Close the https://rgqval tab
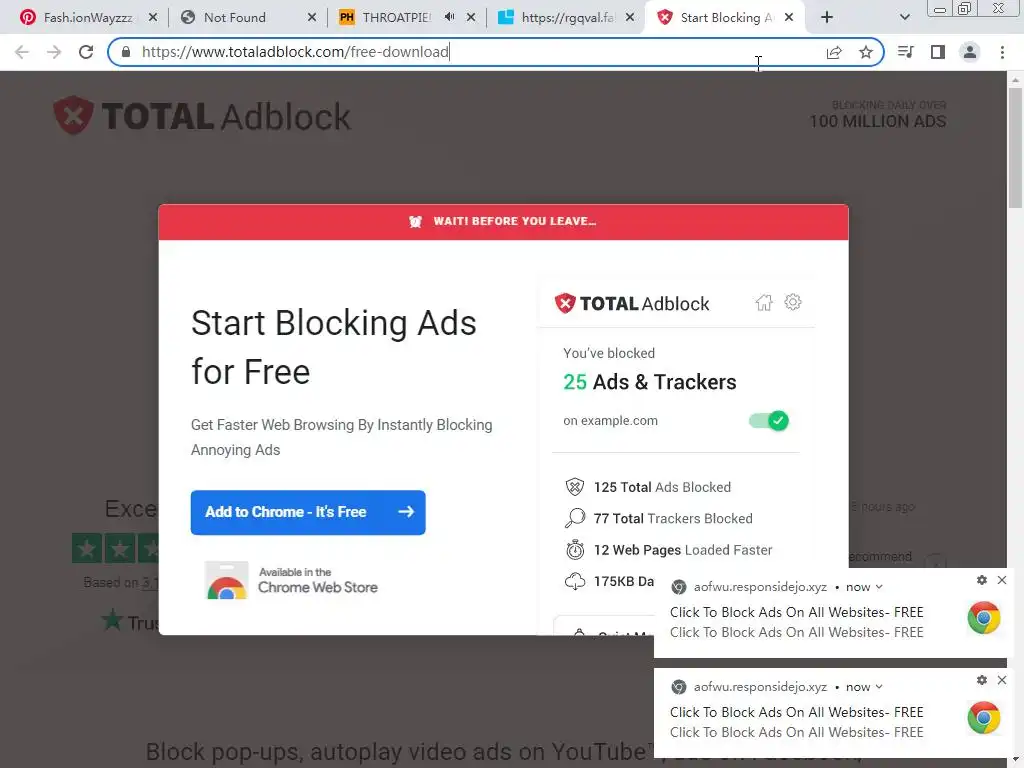This screenshot has width=1024, height=768. click(x=630, y=18)
